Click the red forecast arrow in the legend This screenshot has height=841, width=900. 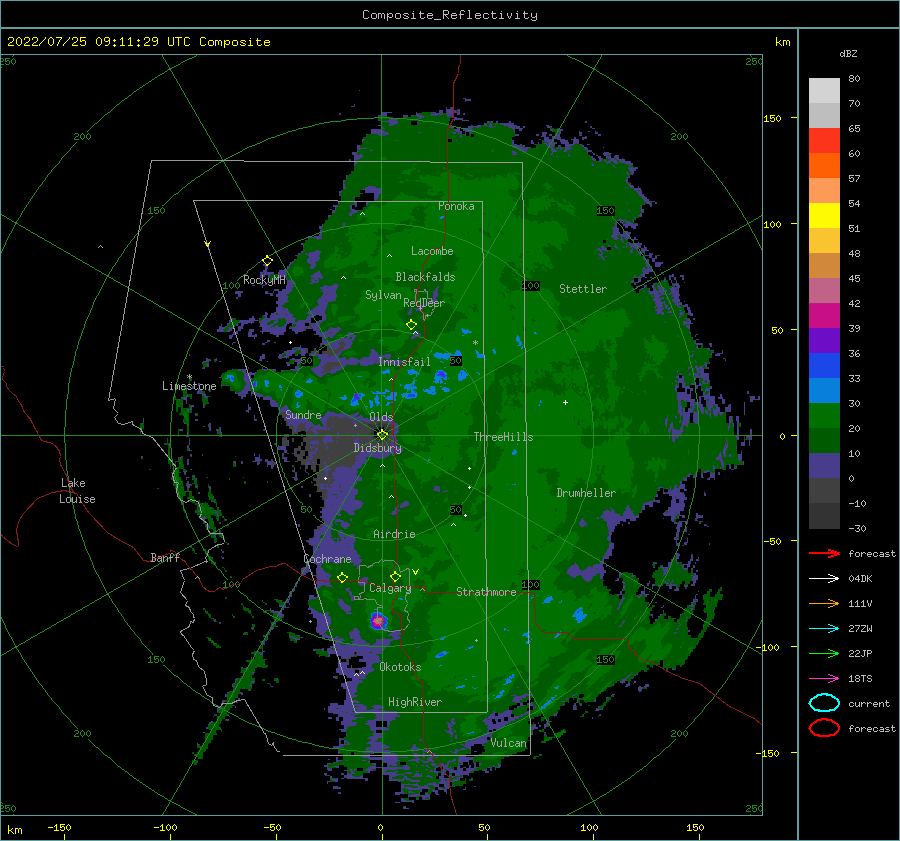point(824,553)
